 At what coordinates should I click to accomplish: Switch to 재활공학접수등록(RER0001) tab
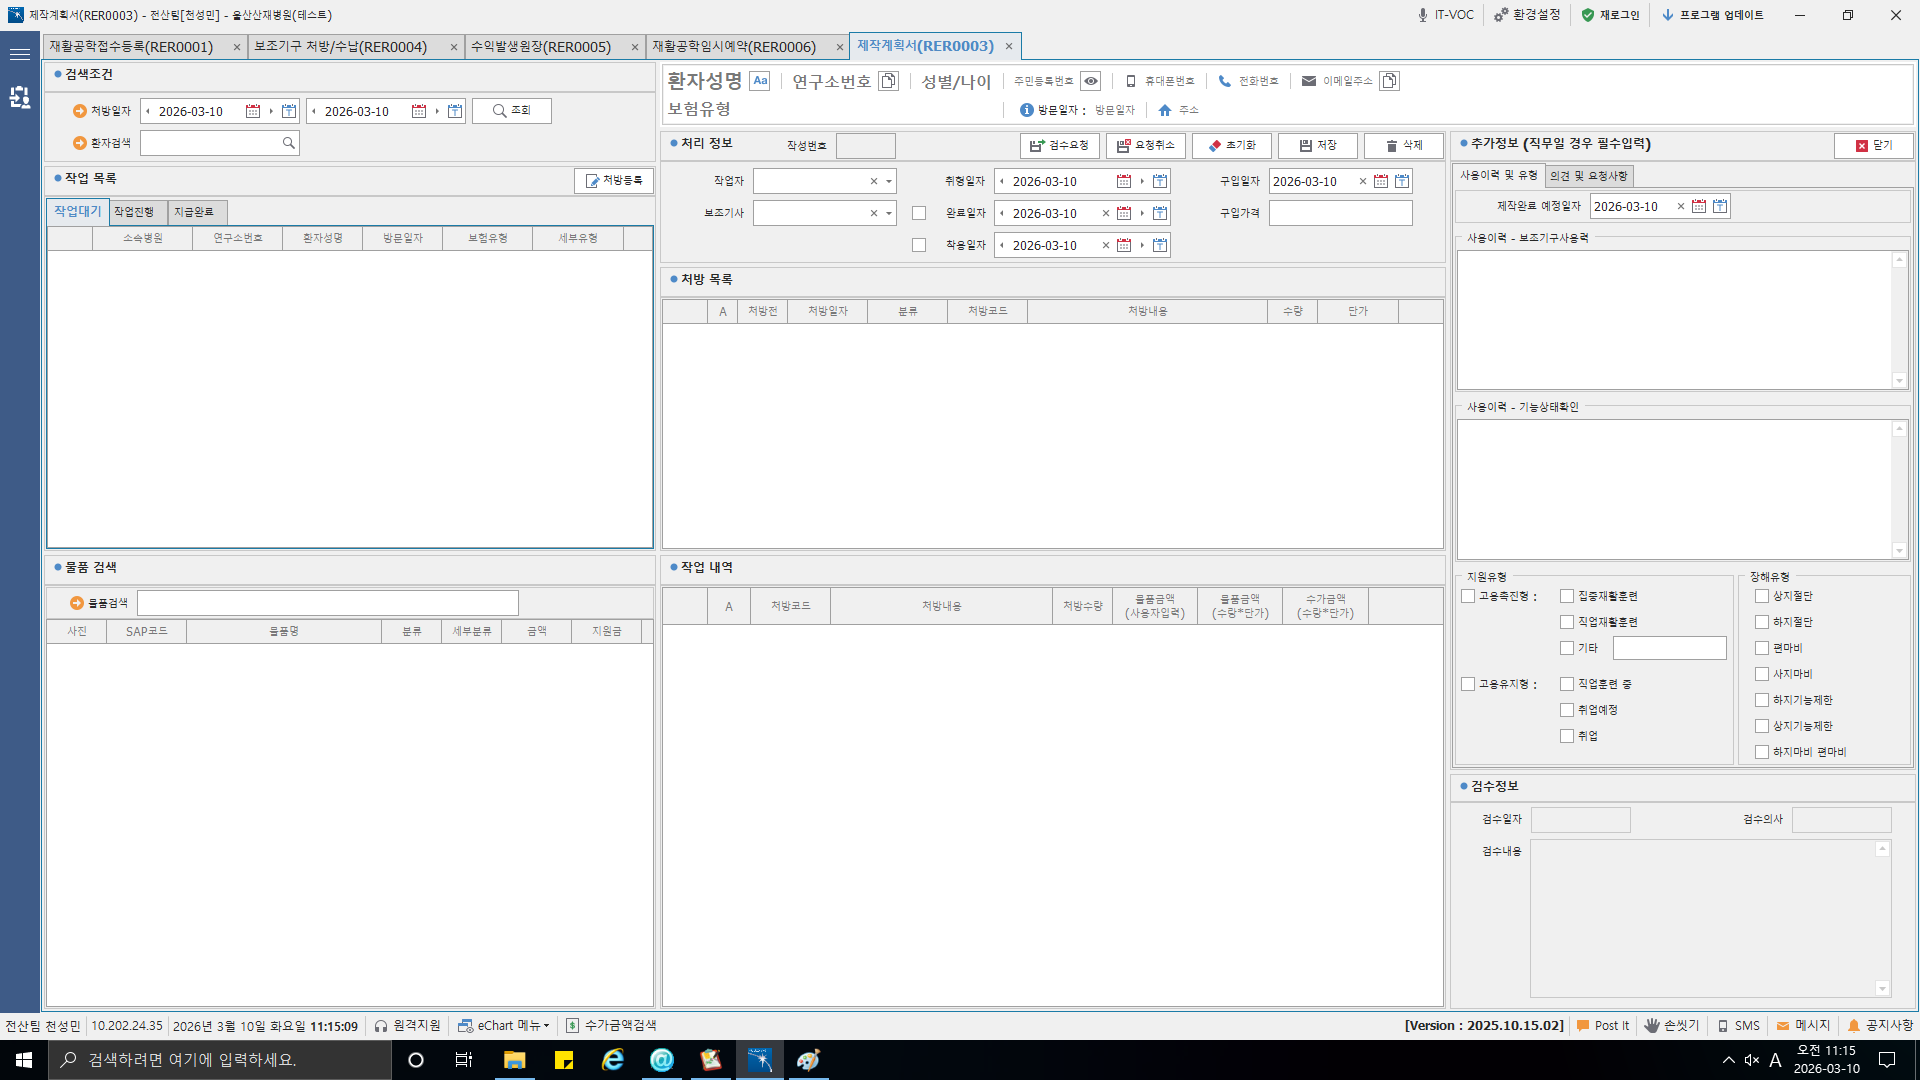coord(132,47)
